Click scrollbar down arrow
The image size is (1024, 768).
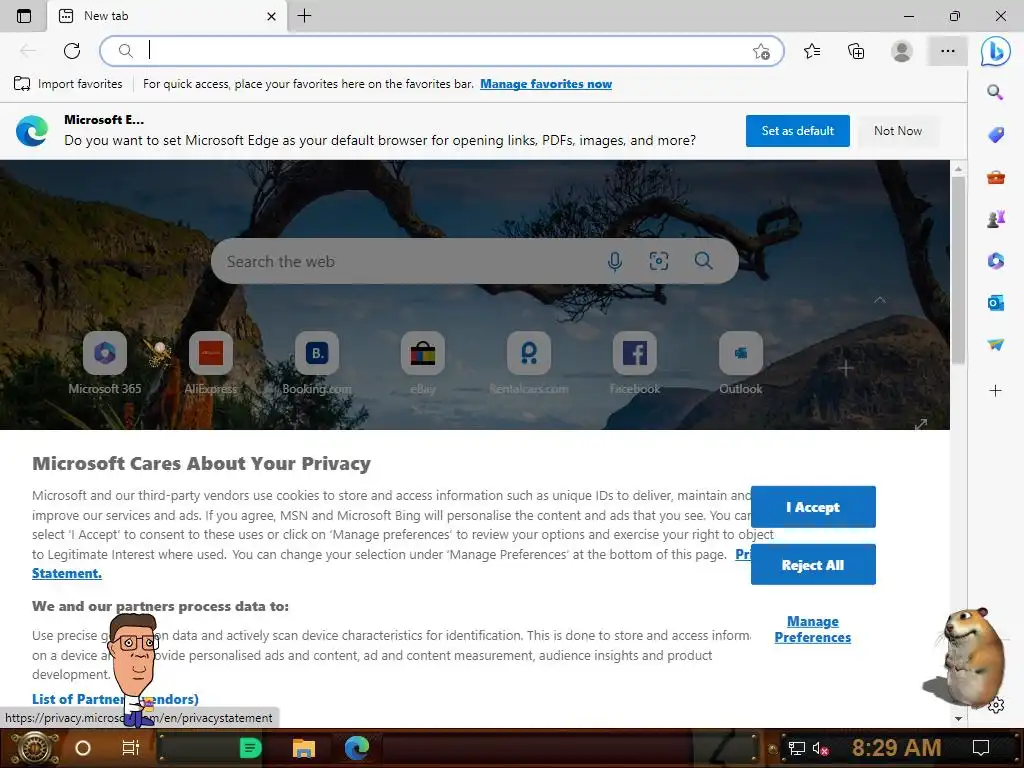coord(958,718)
